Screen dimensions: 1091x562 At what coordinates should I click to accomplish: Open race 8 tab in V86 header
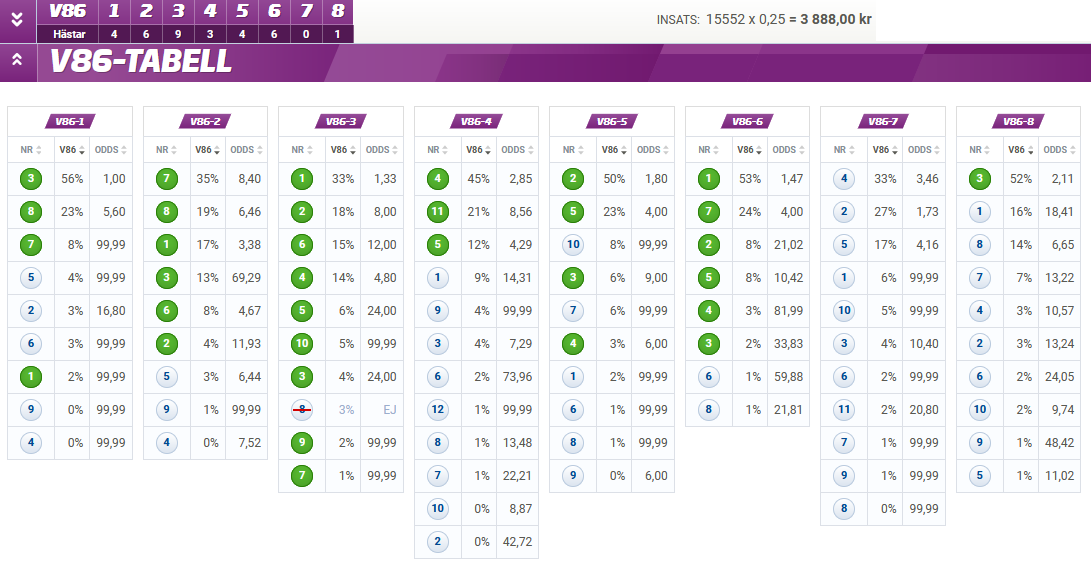point(337,11)
